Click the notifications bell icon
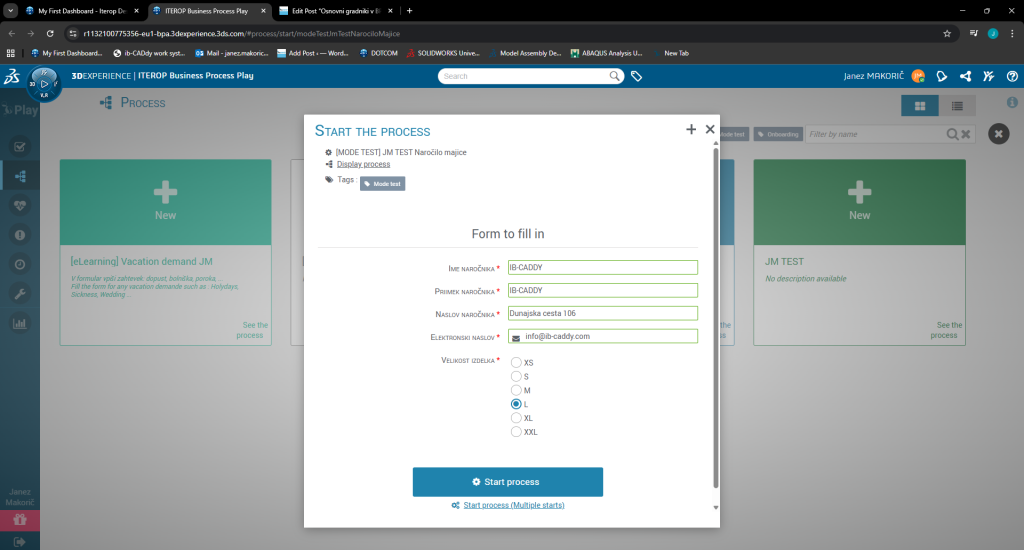Screen dimensions: 1024x550 tap(941, 76)
